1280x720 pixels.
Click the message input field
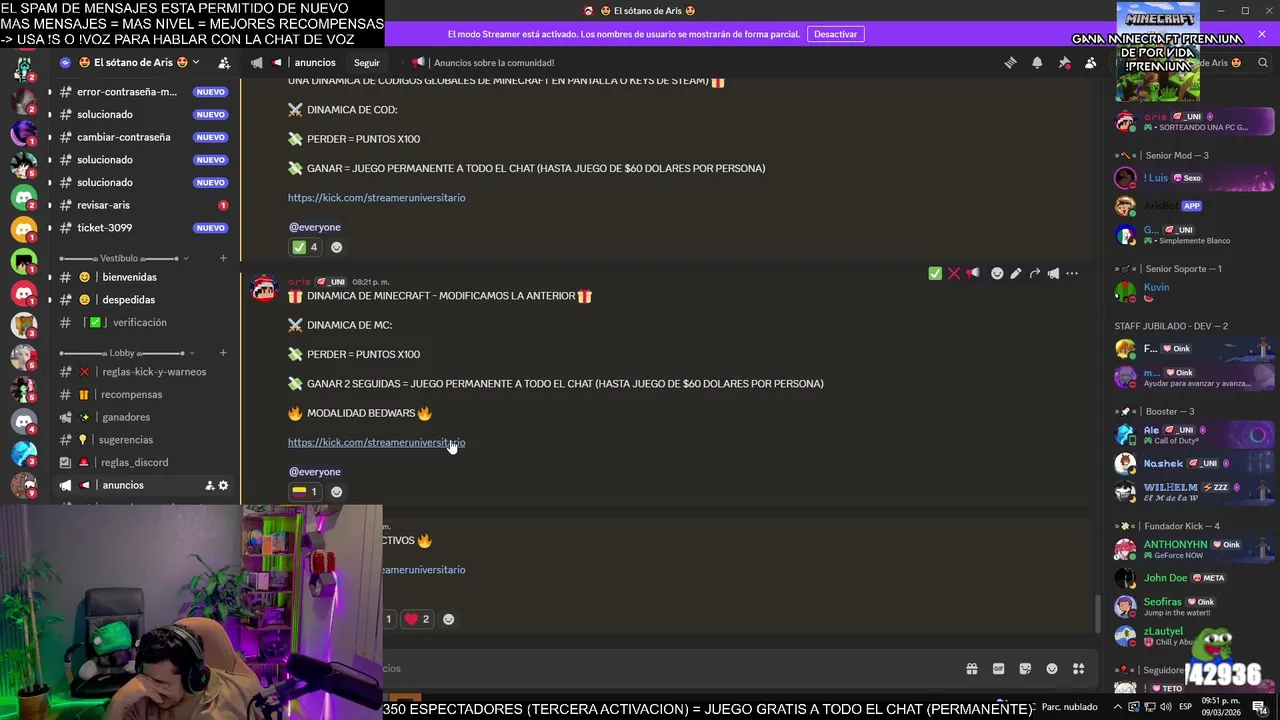pyautogui.click(x=670, y=669)
